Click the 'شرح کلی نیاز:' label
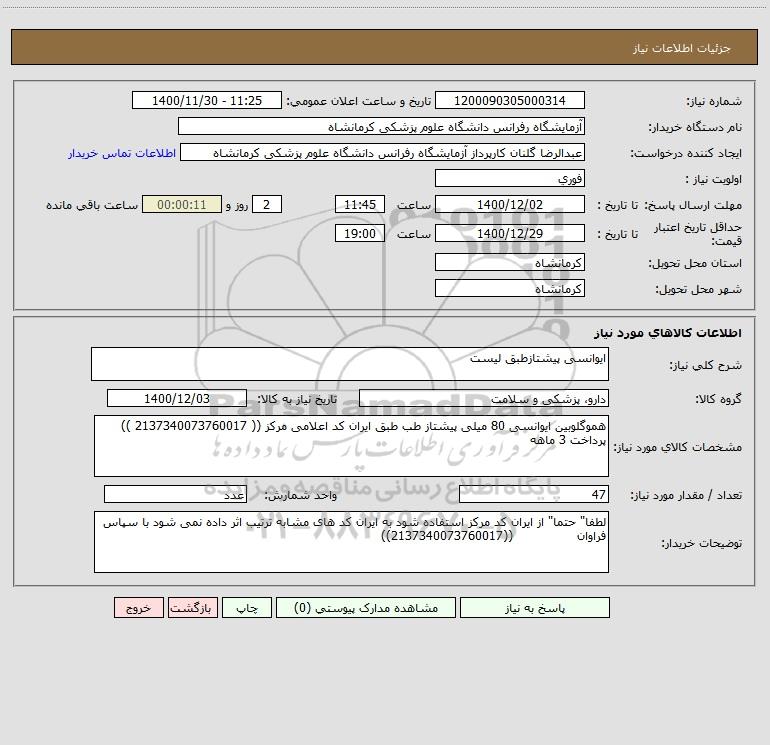770x745 pixels. point(706,365)
